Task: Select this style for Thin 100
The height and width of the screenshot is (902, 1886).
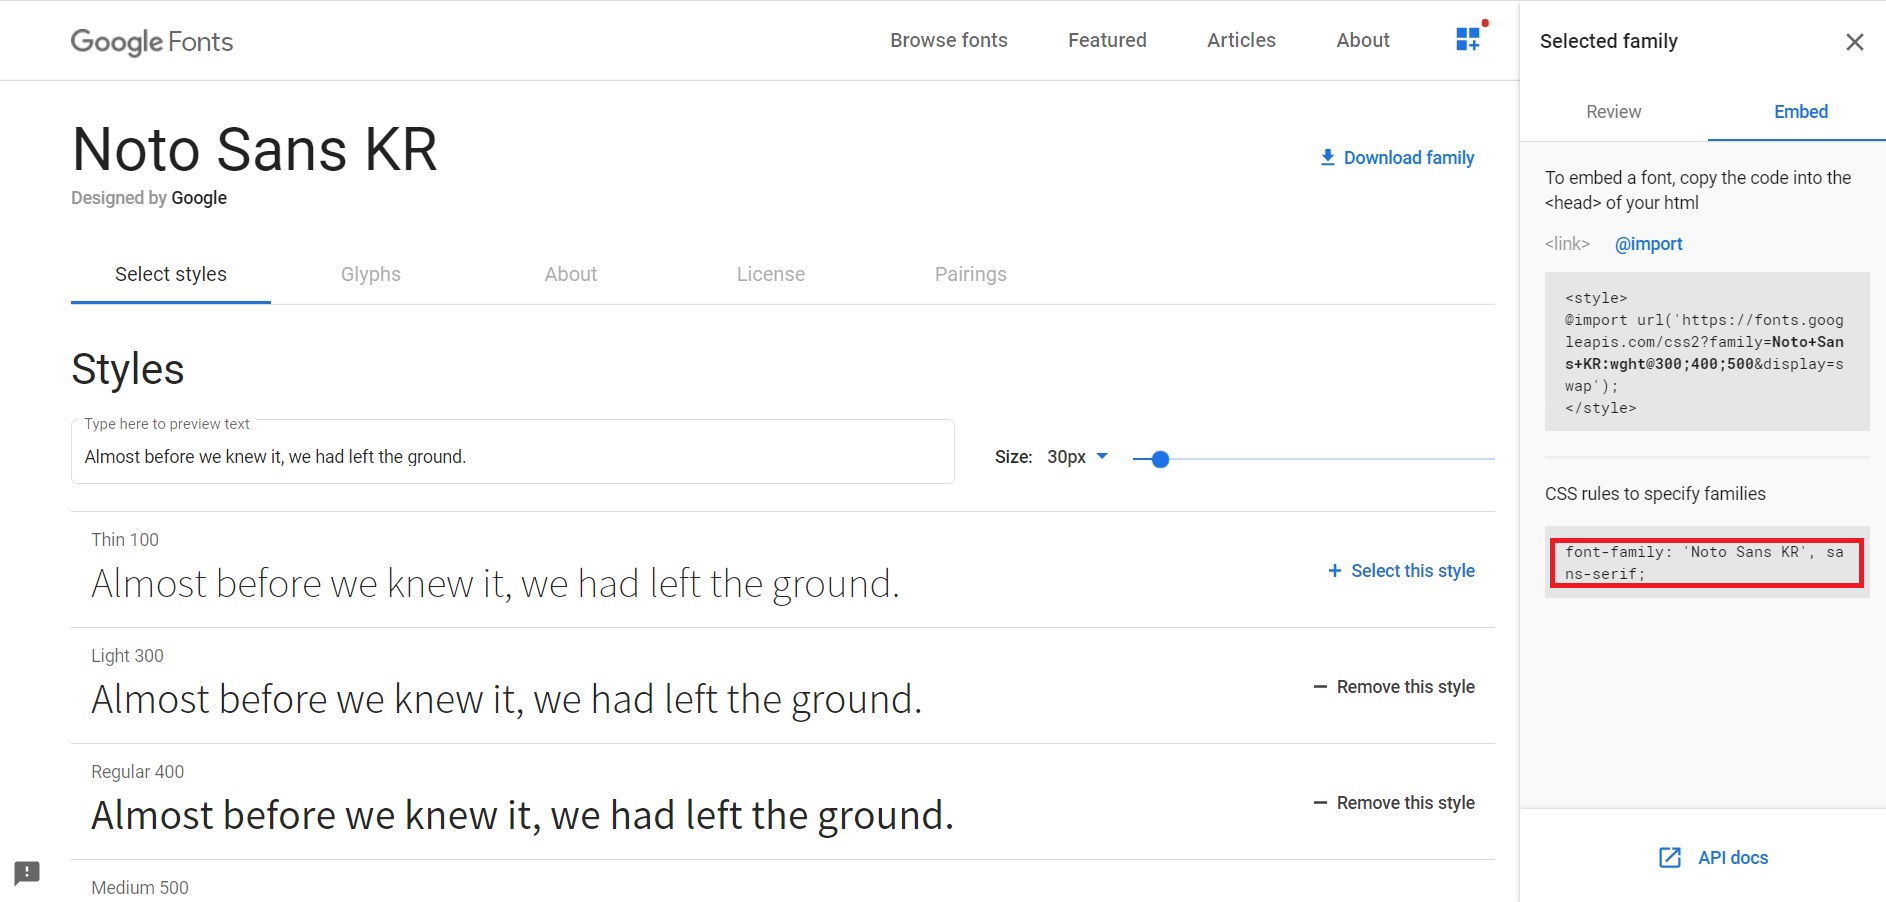Action: point(1401,570)
